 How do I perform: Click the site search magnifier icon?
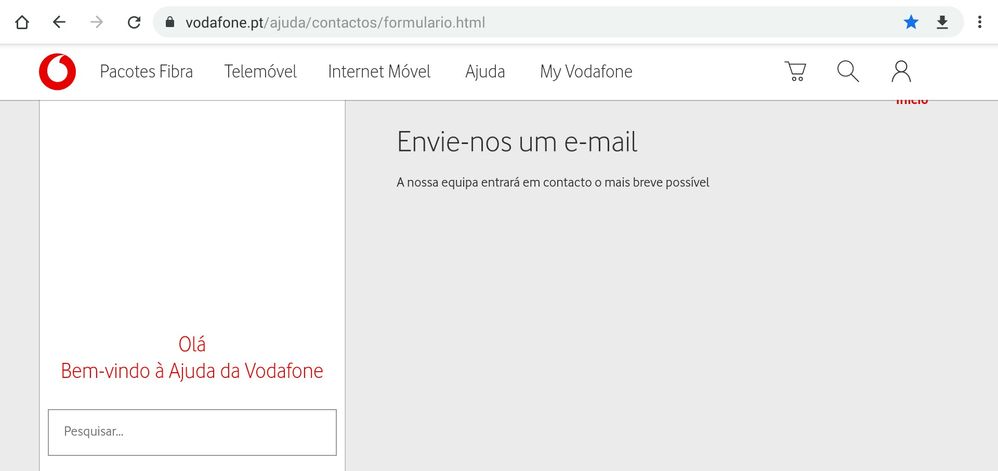pyautogui.click(x=848, y=71)
